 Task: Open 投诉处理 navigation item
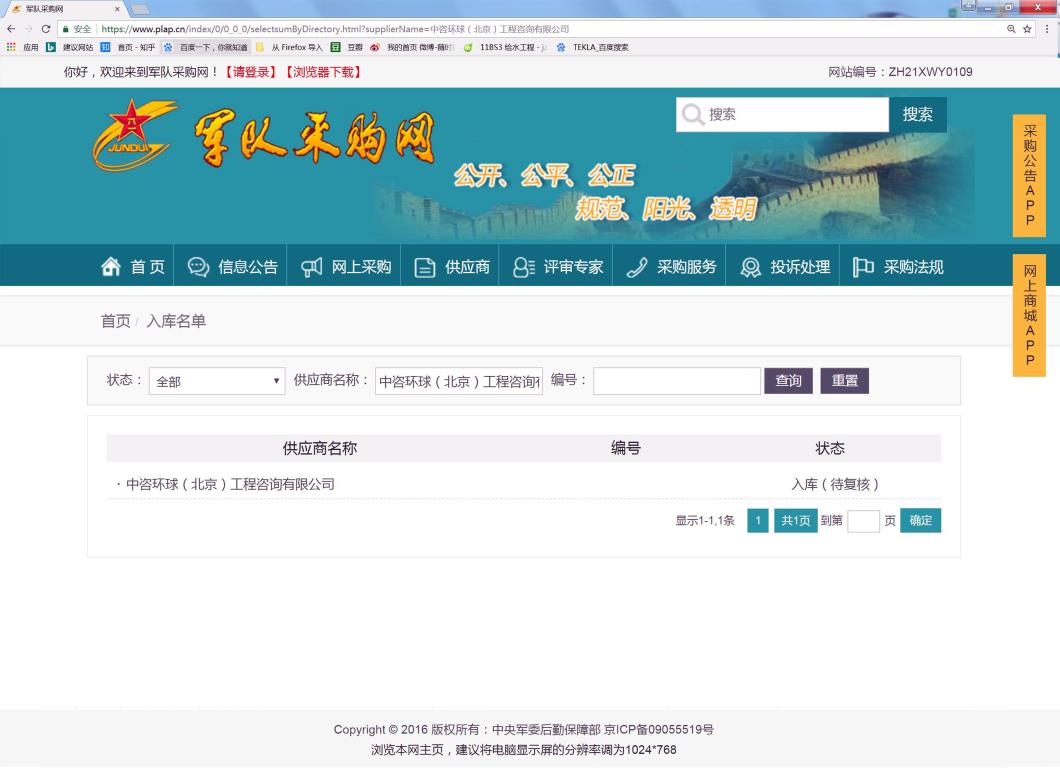click(785, 267)
